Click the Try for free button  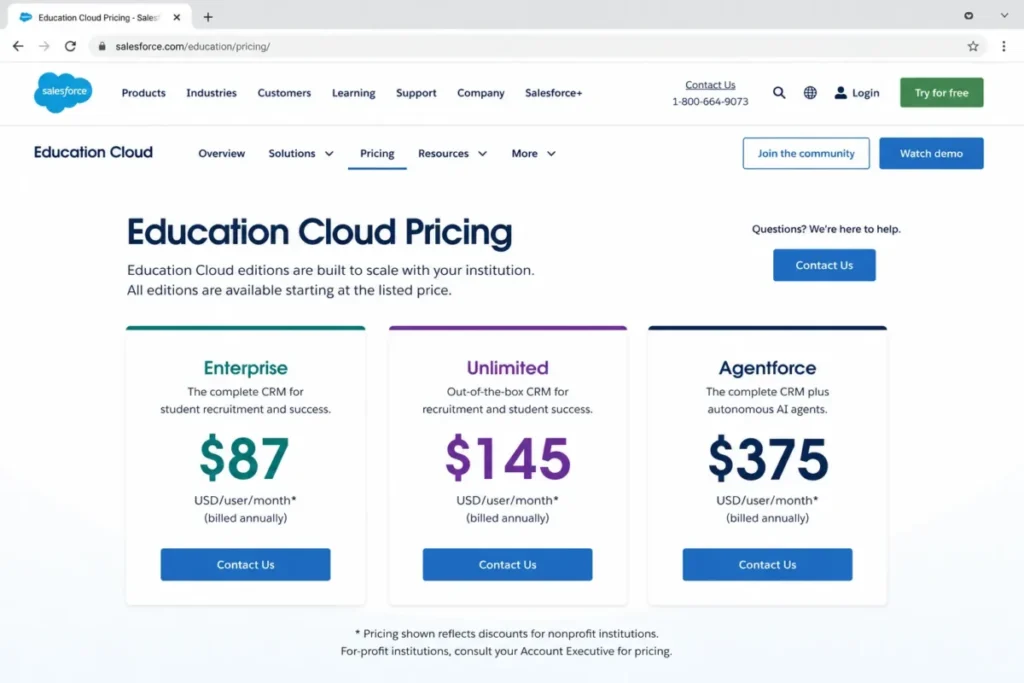click(x=942, y=93)
